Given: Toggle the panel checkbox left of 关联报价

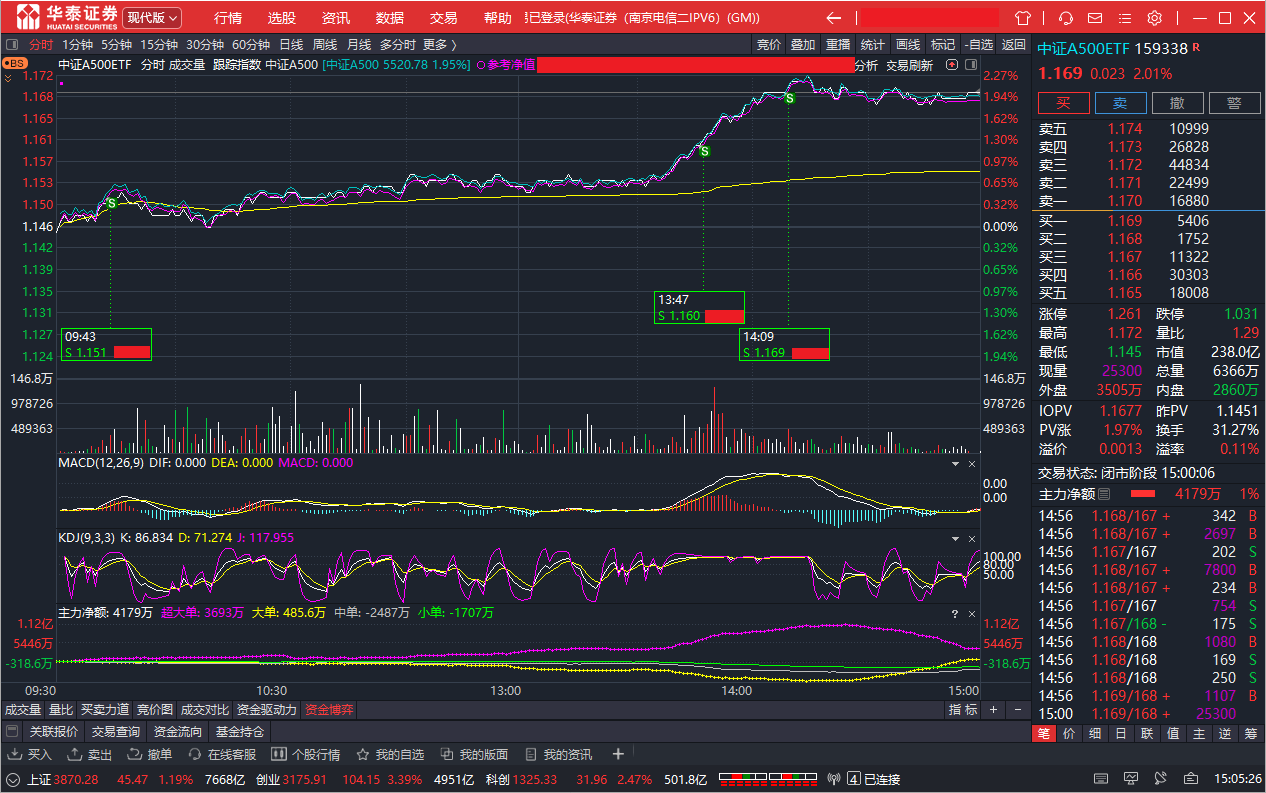Looking at the screenshot, I should [12, 732].
